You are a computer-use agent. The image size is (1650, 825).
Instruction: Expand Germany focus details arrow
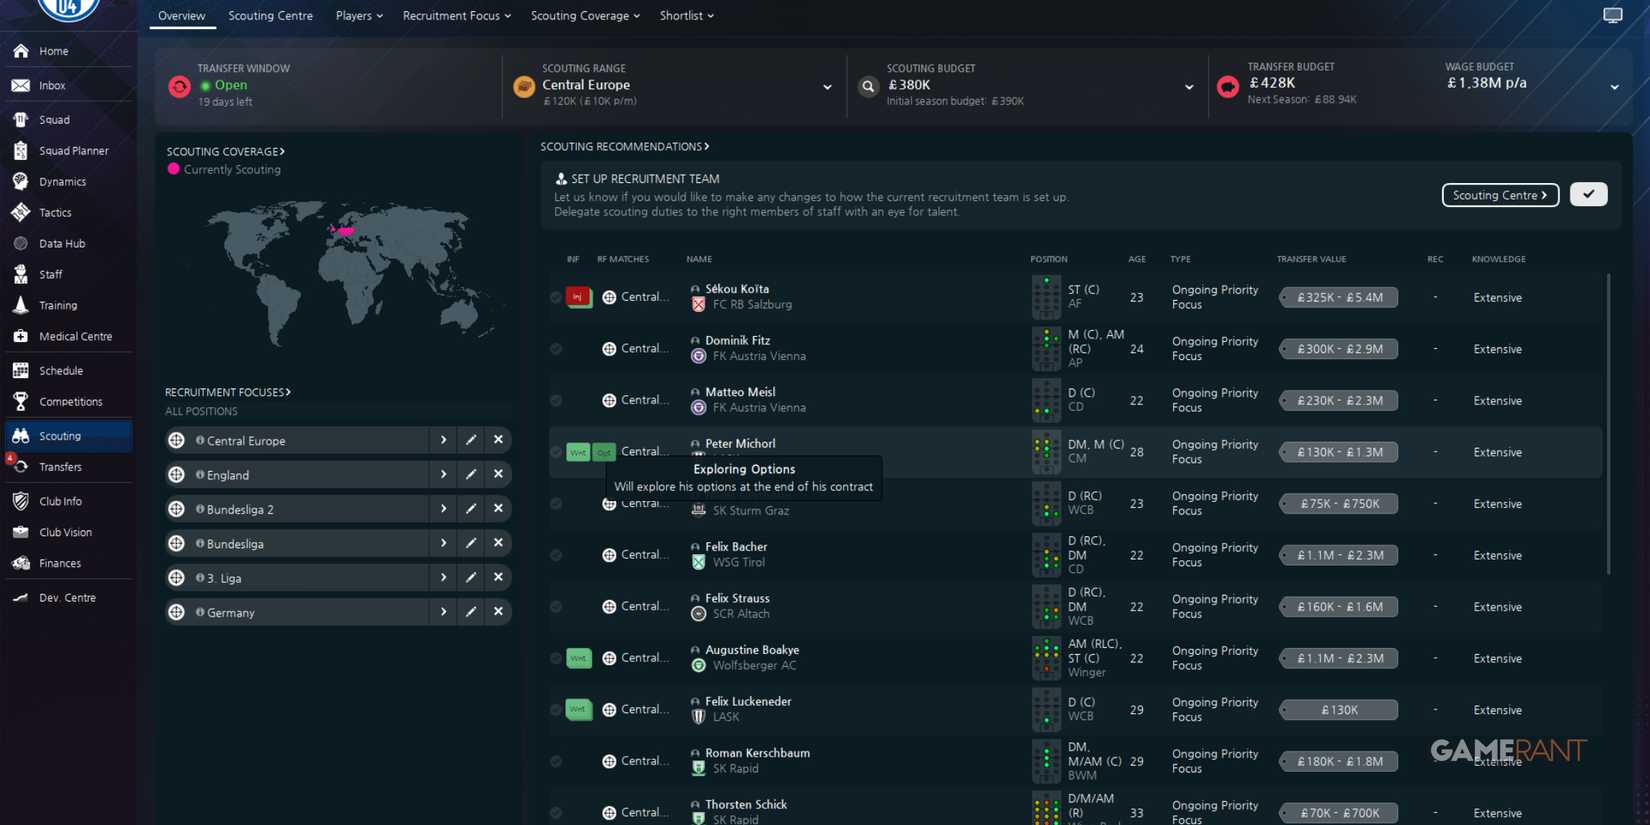click(443, 612)
